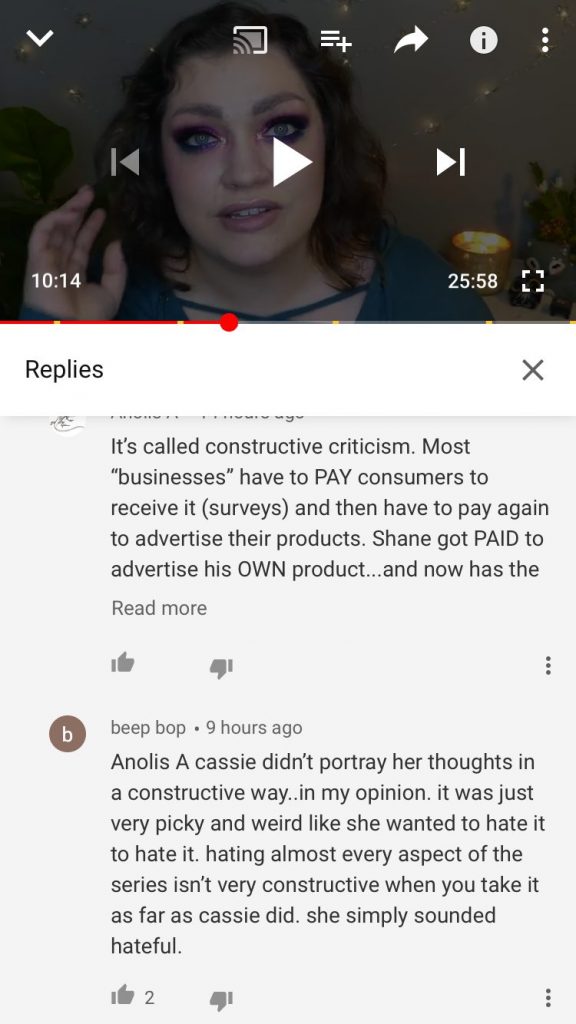Enter fullscreen mode
The height and width of the screenshot is (1024, 576).
[x=533, y=281]
